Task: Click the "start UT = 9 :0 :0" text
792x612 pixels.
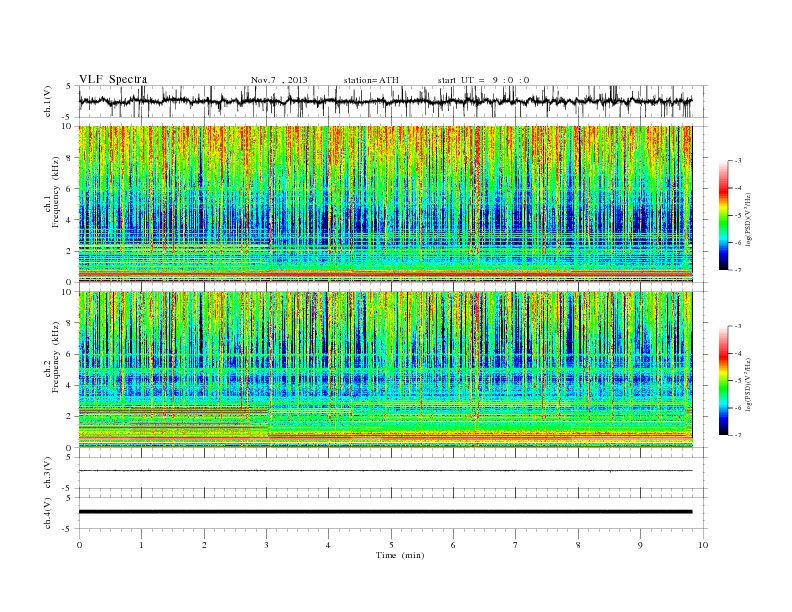Action: click(x=483, y=80)
